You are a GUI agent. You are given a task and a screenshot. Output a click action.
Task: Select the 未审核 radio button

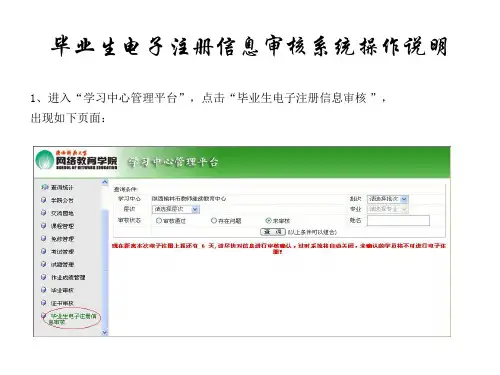click(268, 220)
